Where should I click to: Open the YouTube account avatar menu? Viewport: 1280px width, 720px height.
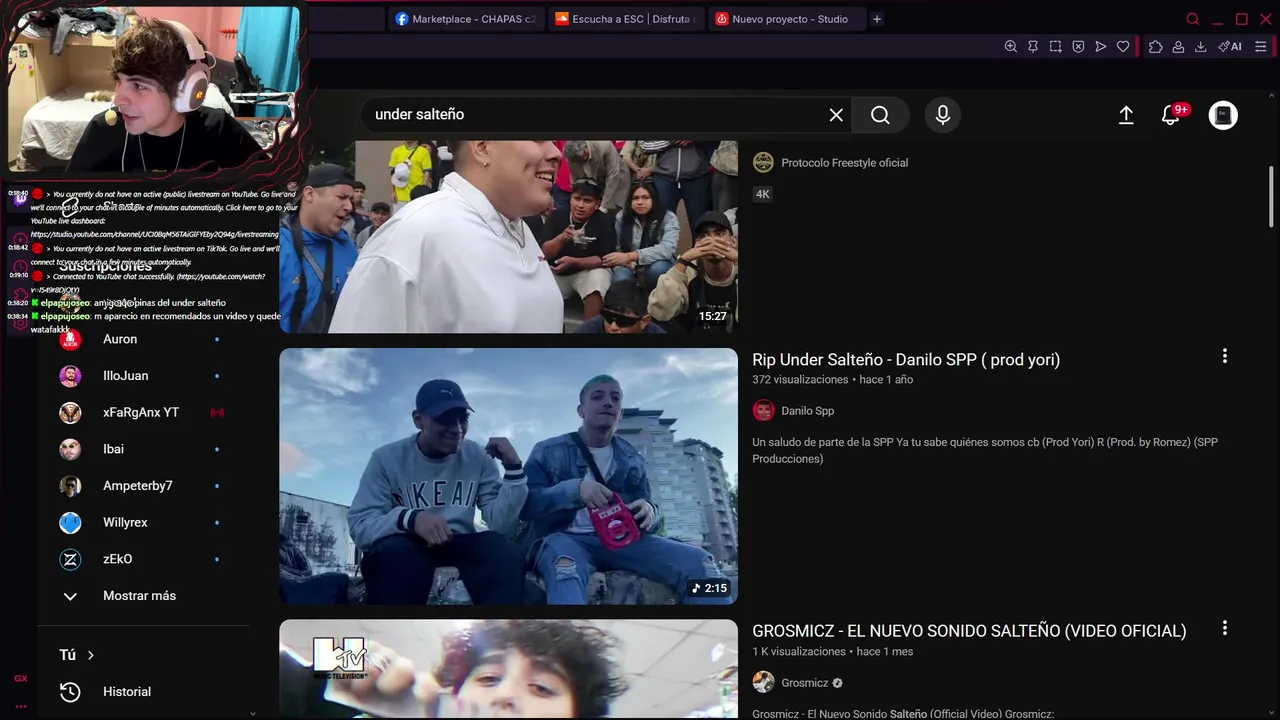coord(1223,115)
